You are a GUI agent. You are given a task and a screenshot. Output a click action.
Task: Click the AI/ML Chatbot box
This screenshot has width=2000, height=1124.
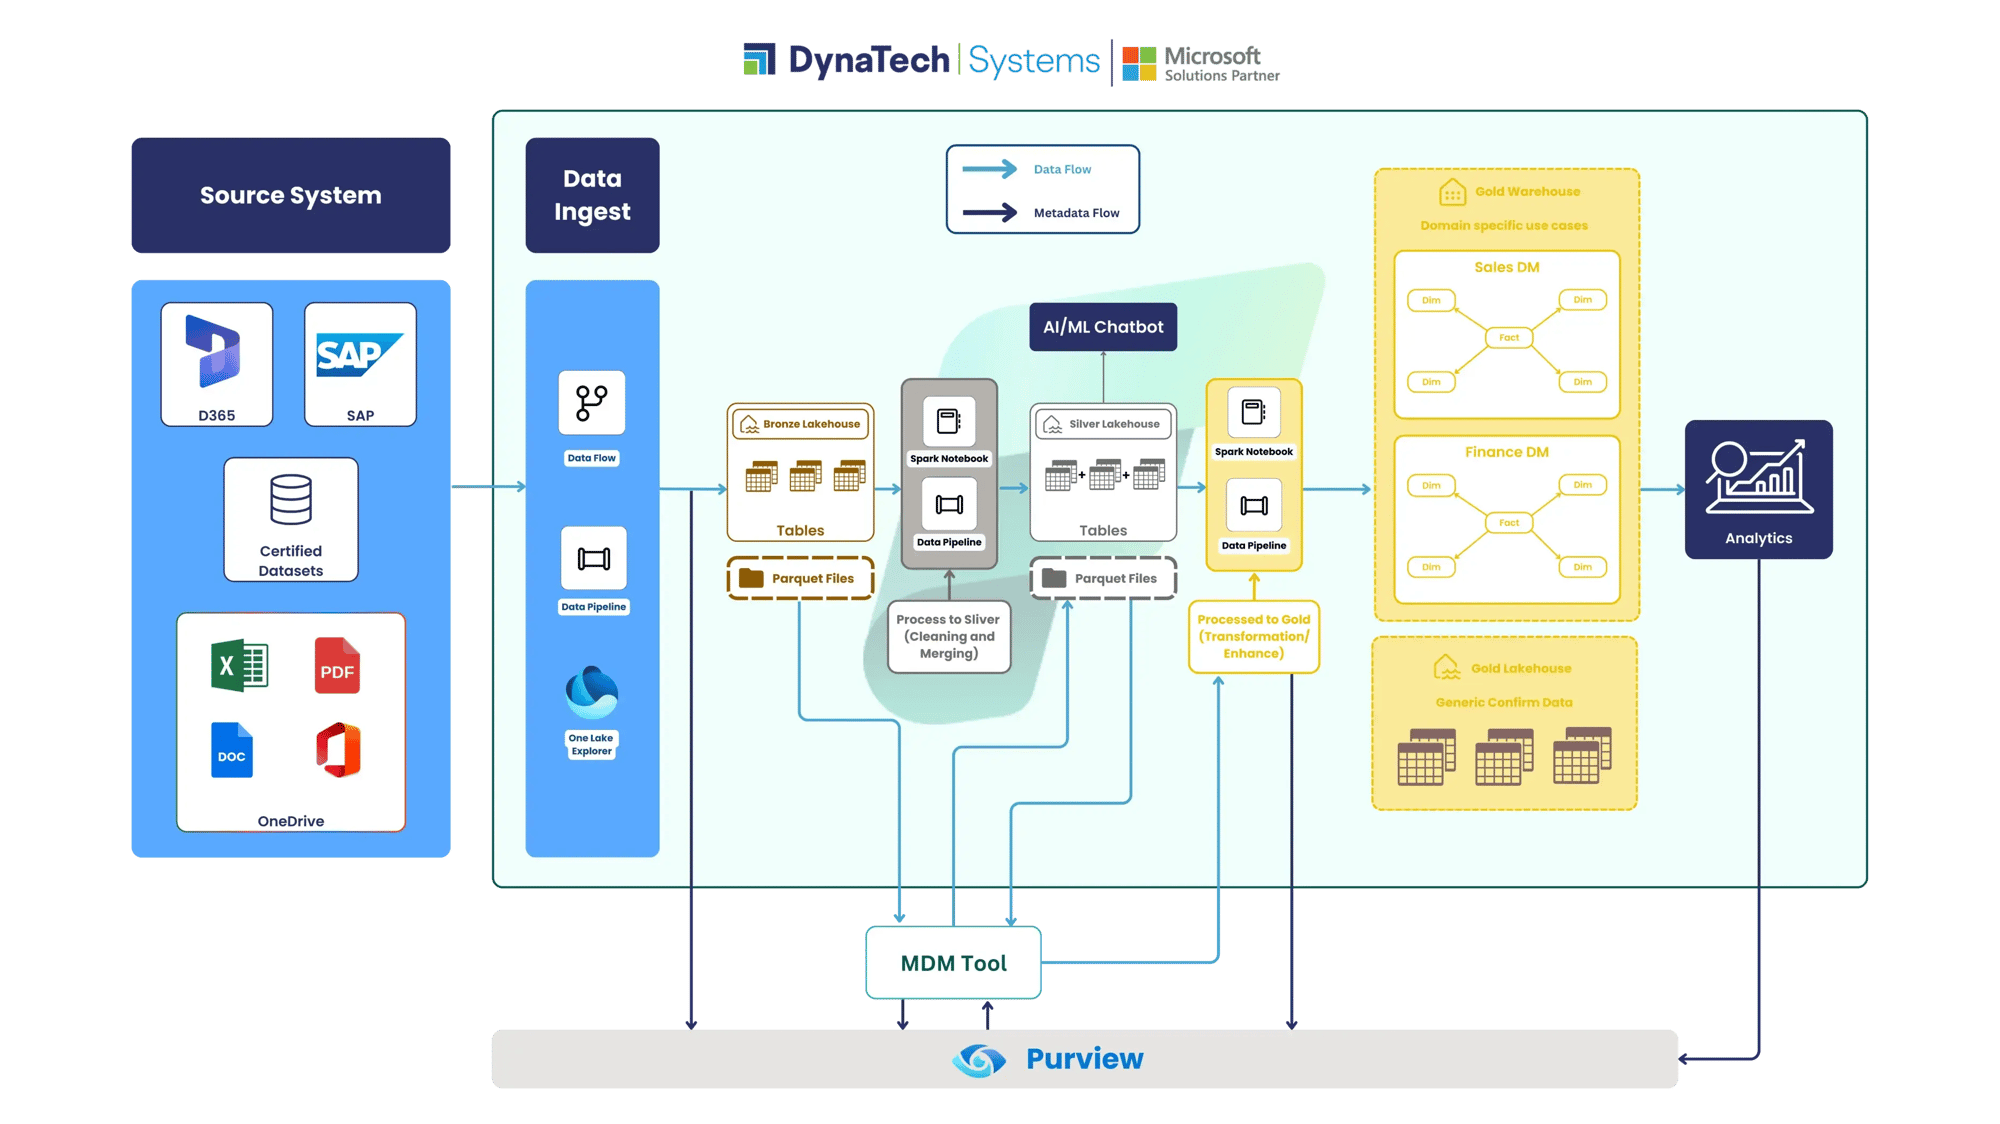(1103, 327)
